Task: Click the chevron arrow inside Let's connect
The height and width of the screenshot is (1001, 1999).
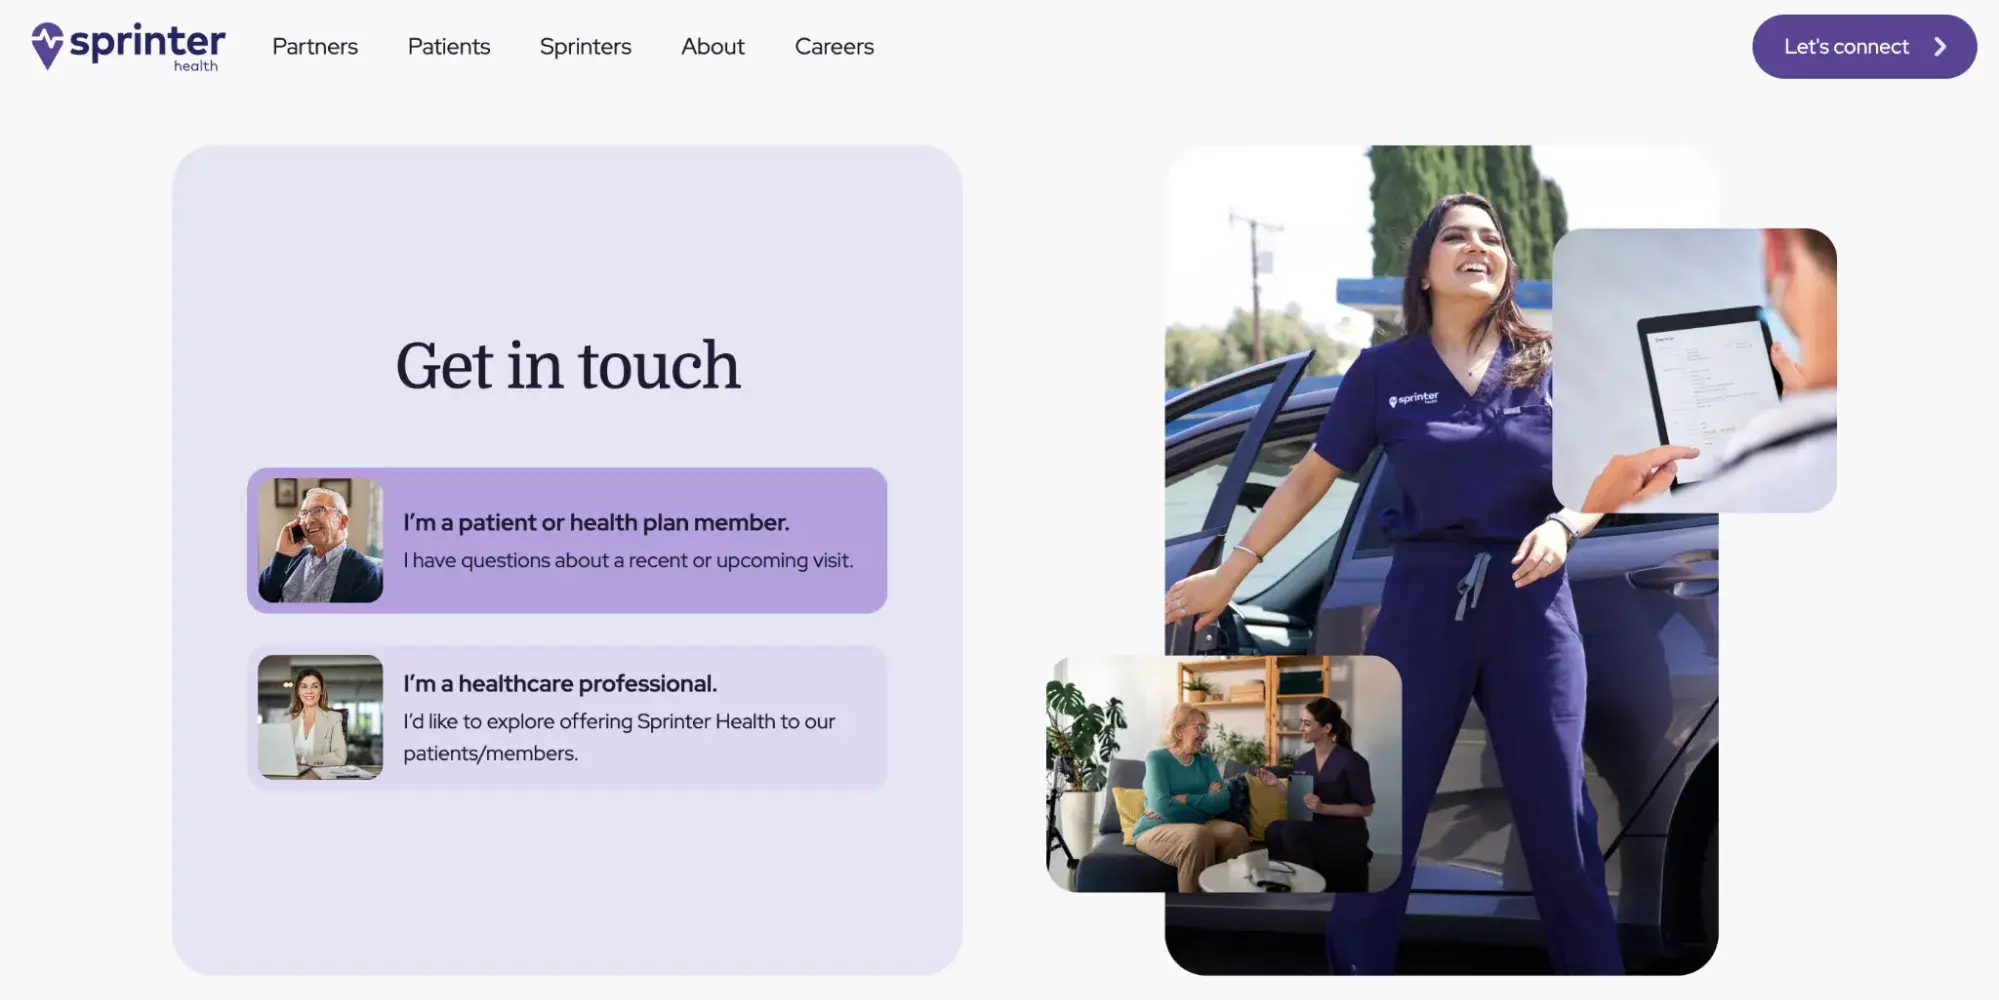Action: (x=1941, y=46)
